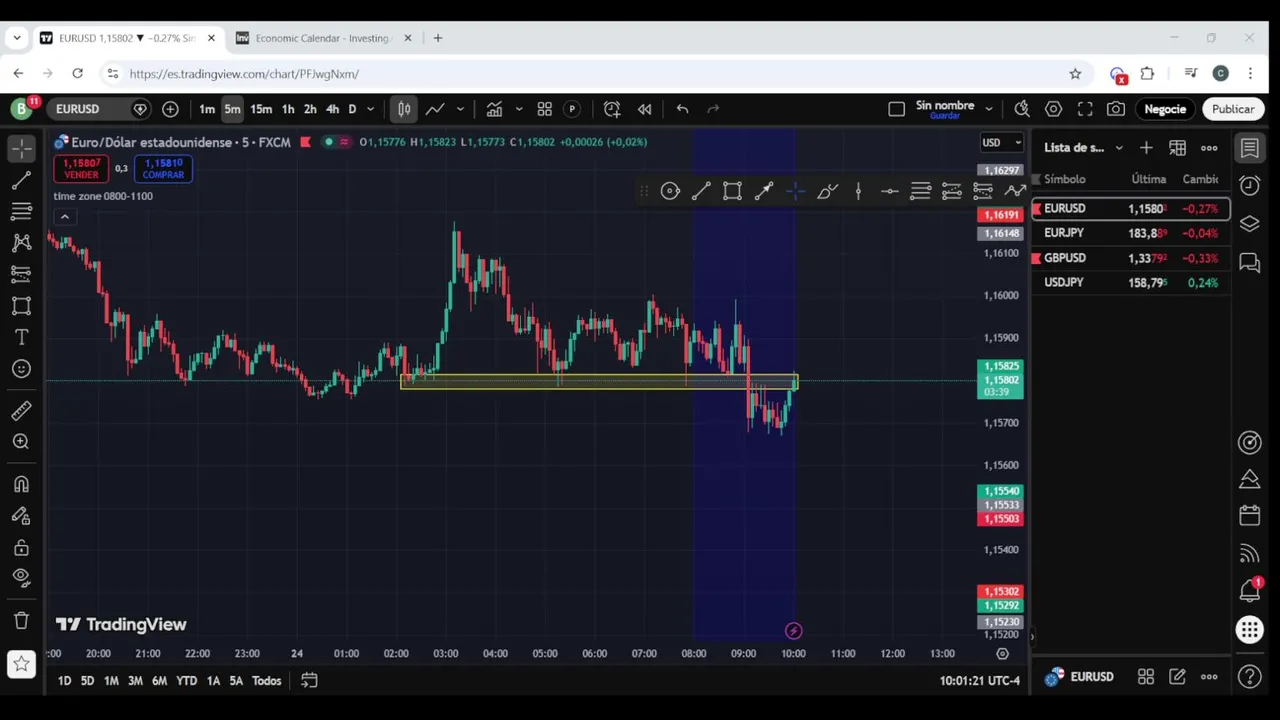The image size is (1280, 720).
Task: Select the YTD range tab
Action: click(186, 681)
